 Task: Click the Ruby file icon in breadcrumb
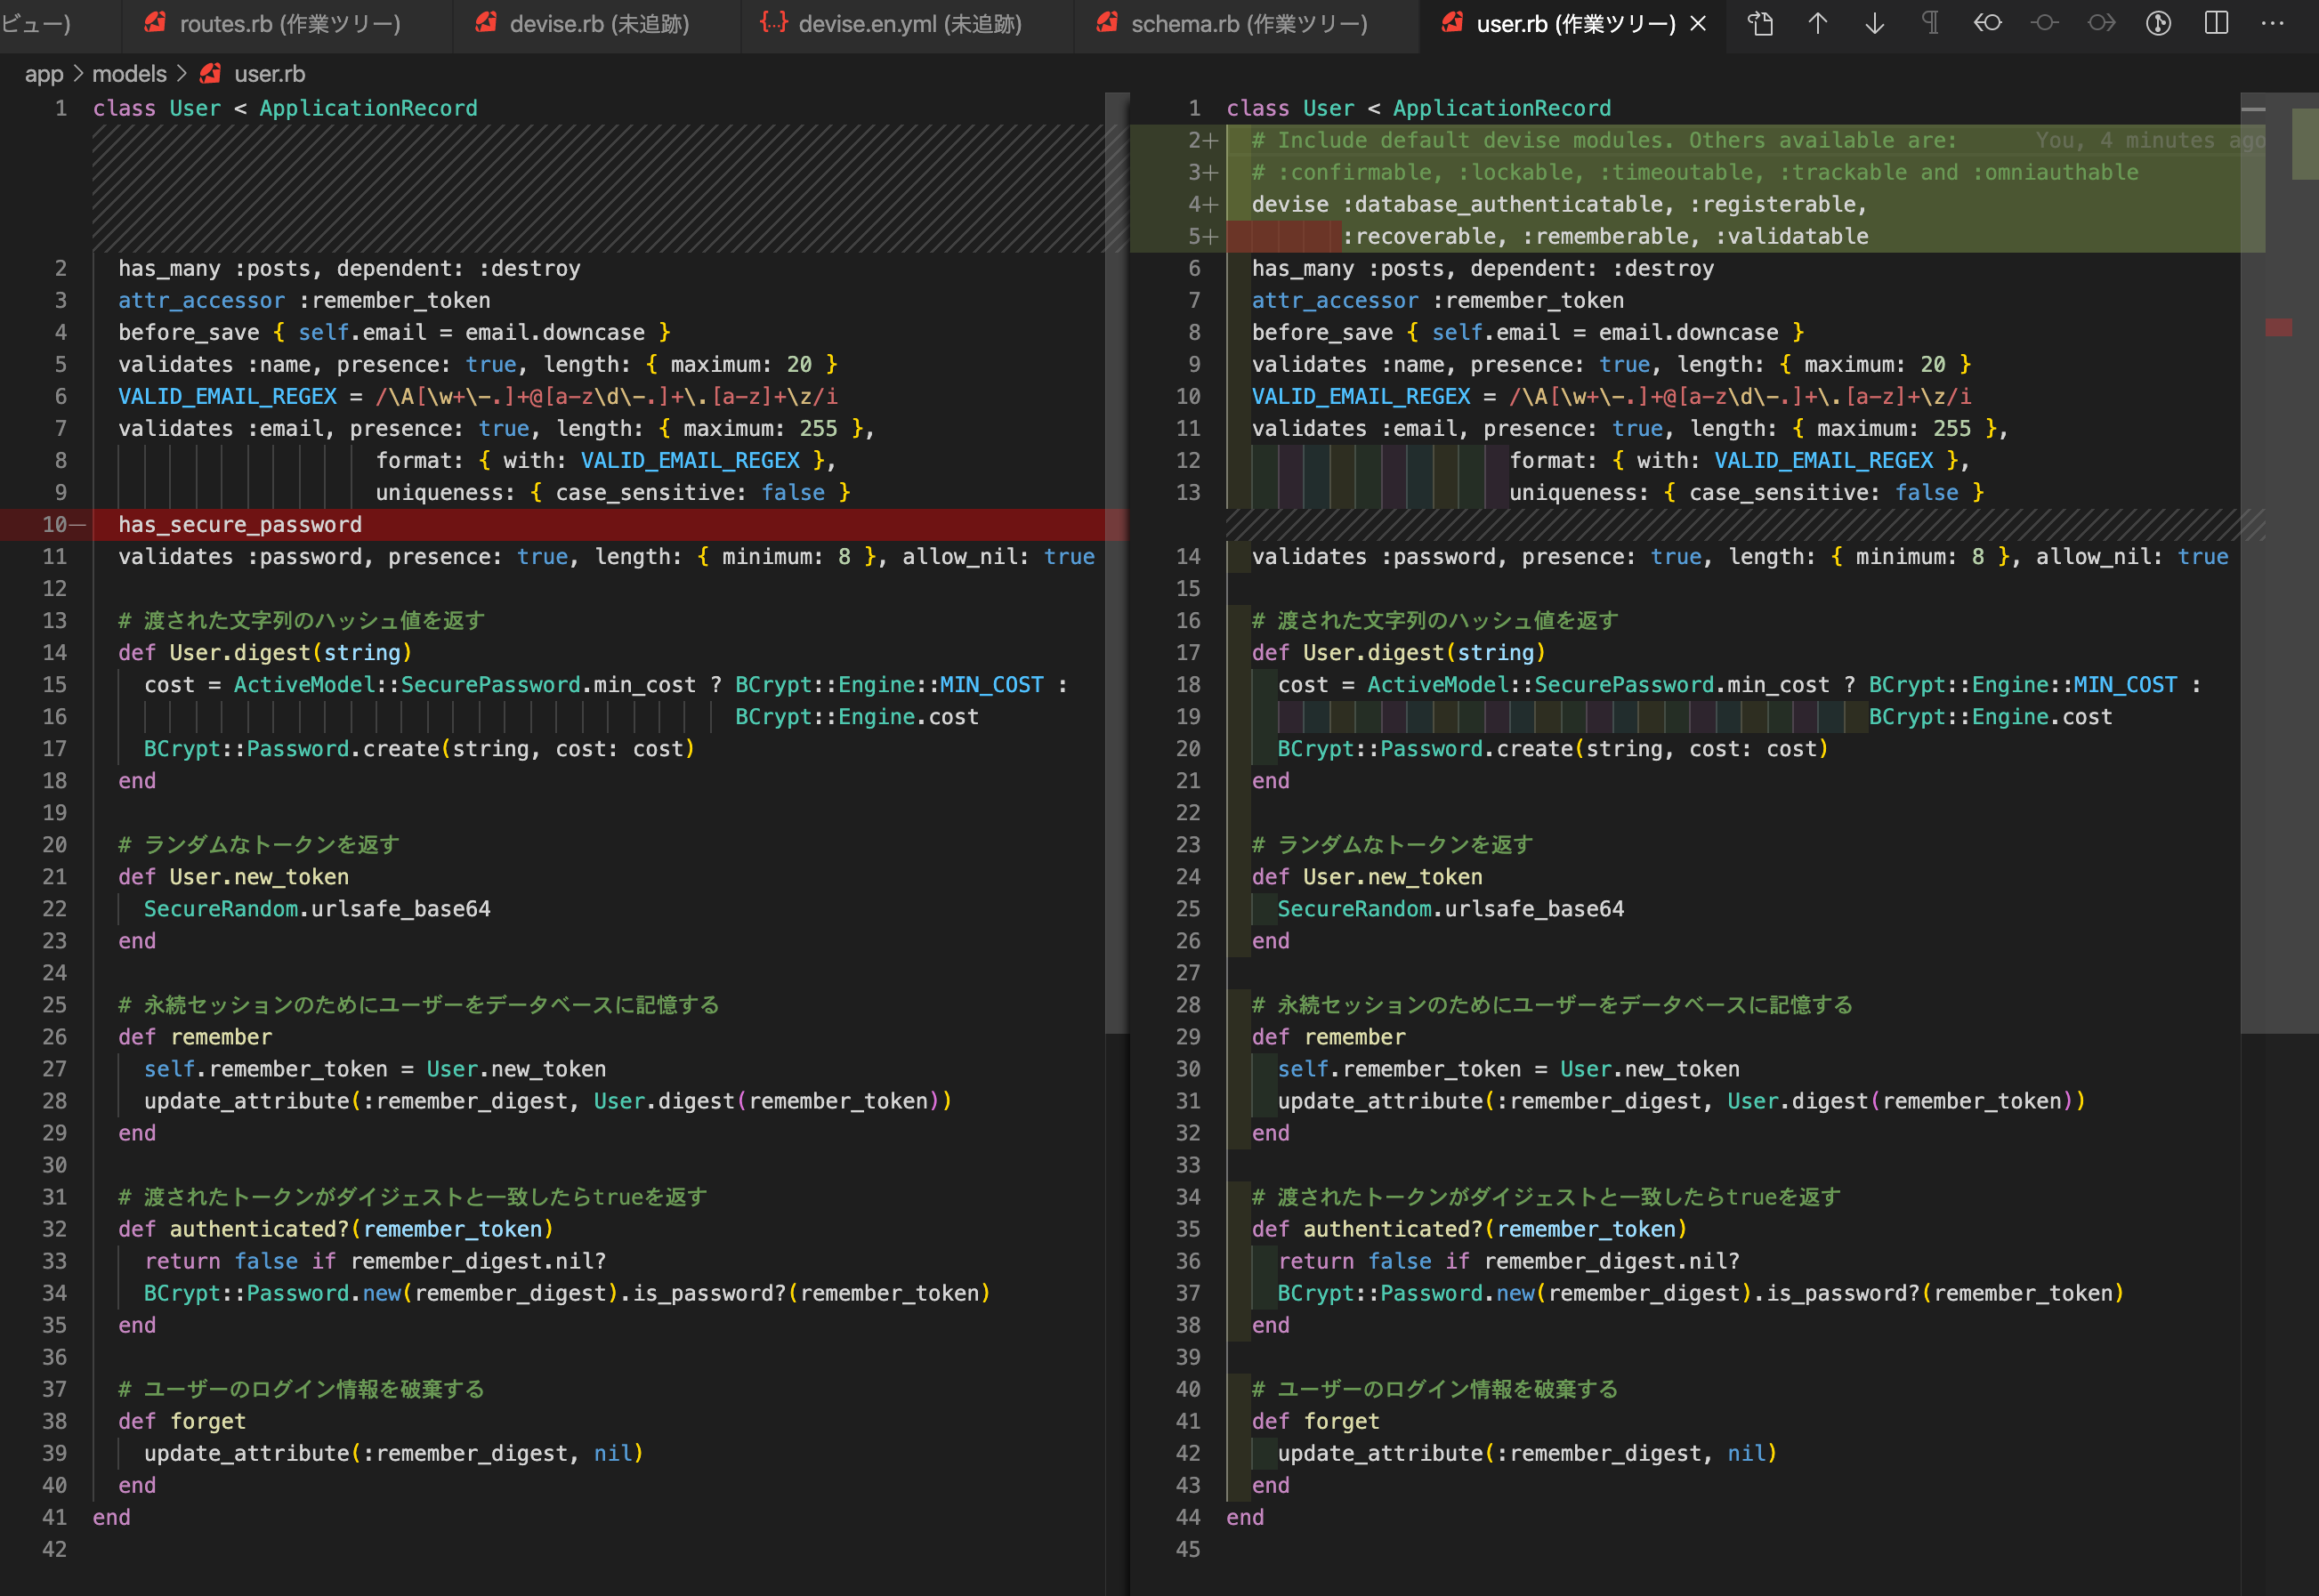pos(210,74)
